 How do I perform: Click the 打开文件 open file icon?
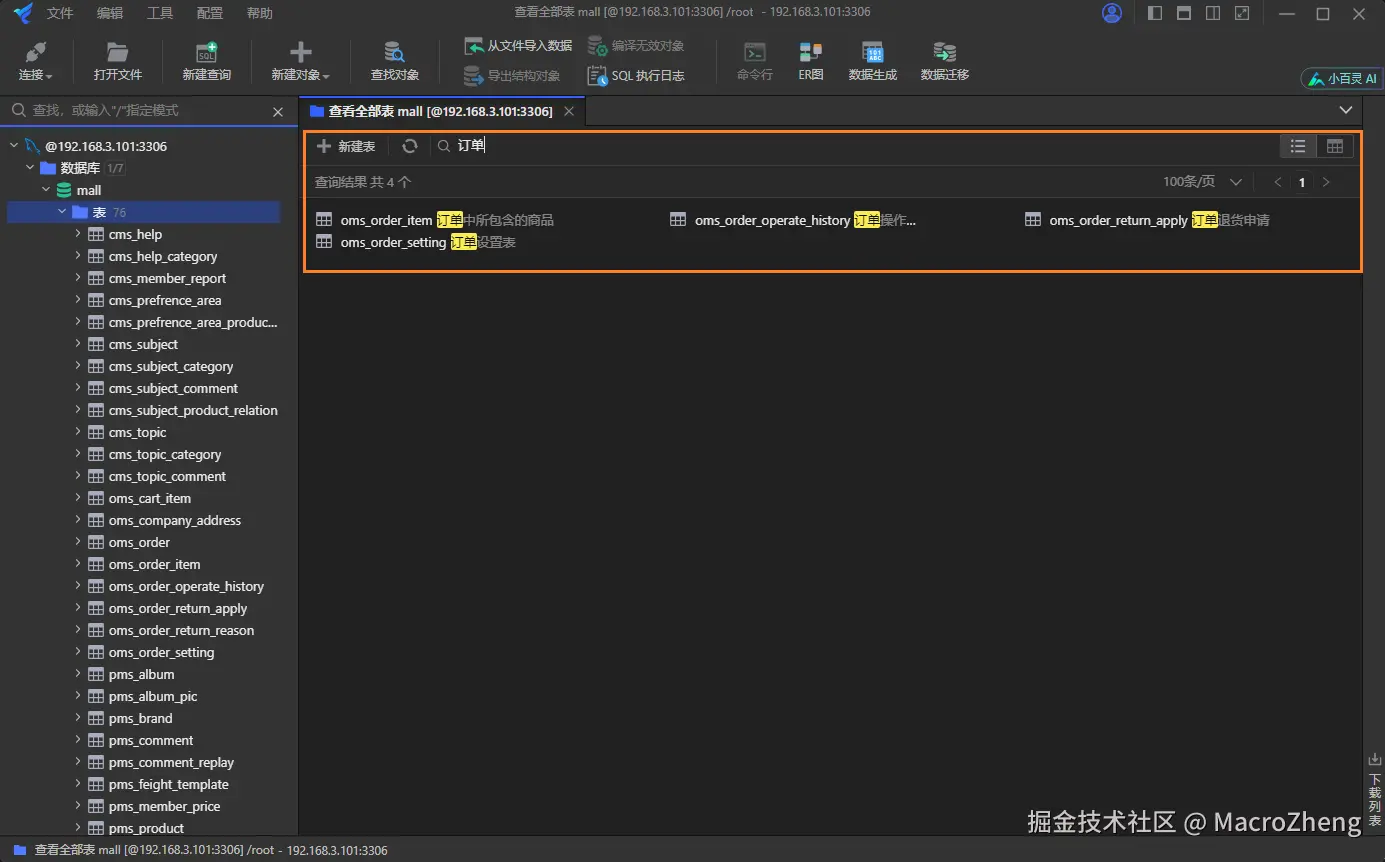click(x=118, y=61)
